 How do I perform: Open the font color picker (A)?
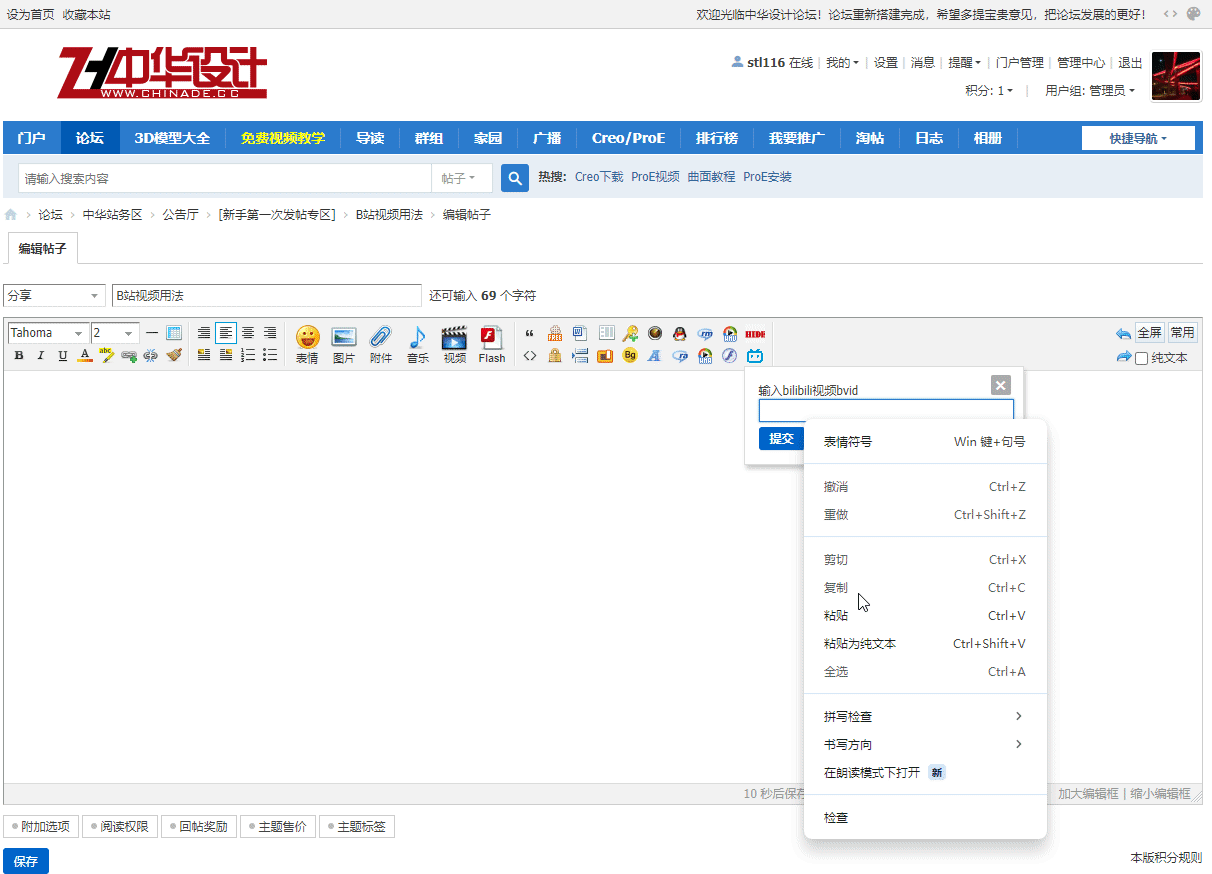click(x=85, y=355)
